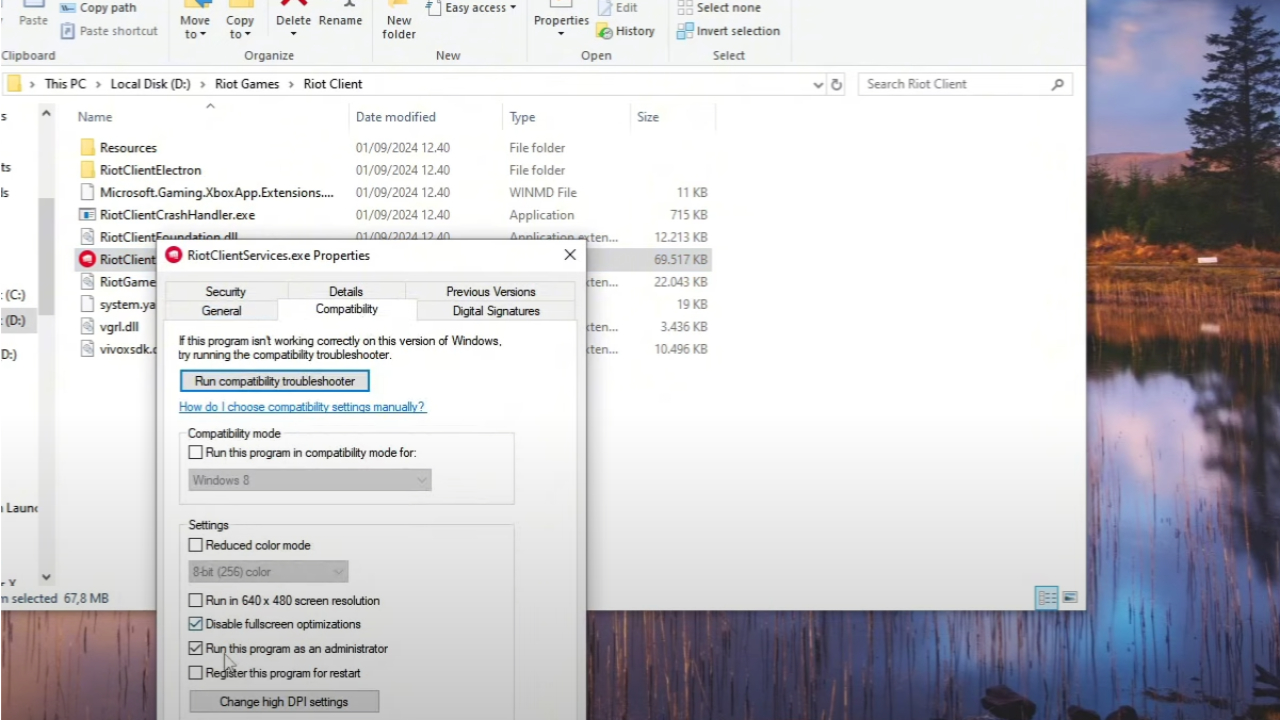Click Local Disk (D:) breadcrumb
1280x720 pixels.
point(150,84)
